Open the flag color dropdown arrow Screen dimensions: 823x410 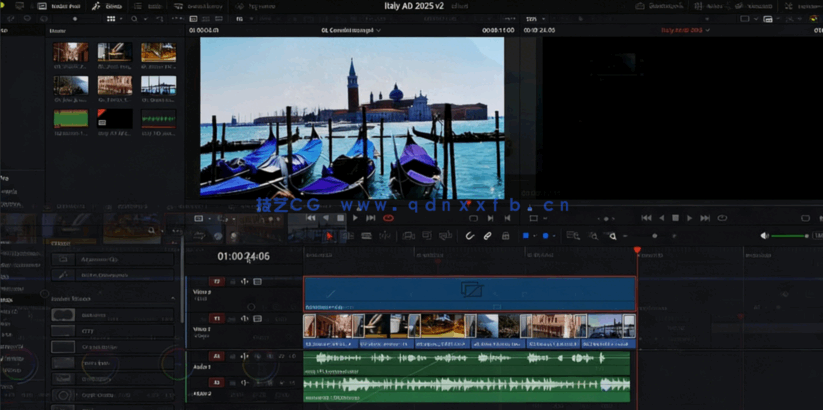[x=534, y=236]
